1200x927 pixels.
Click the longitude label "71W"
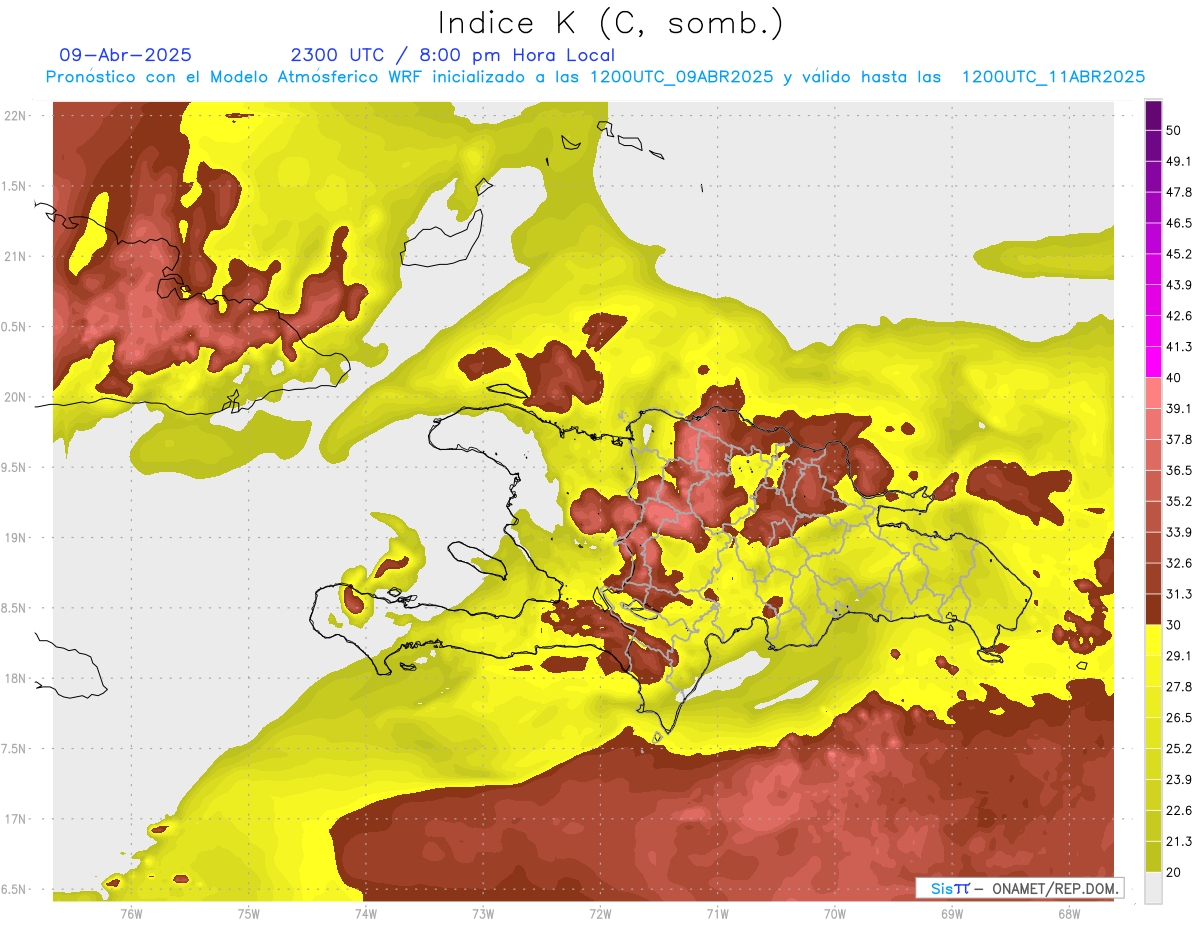point(717,914)
